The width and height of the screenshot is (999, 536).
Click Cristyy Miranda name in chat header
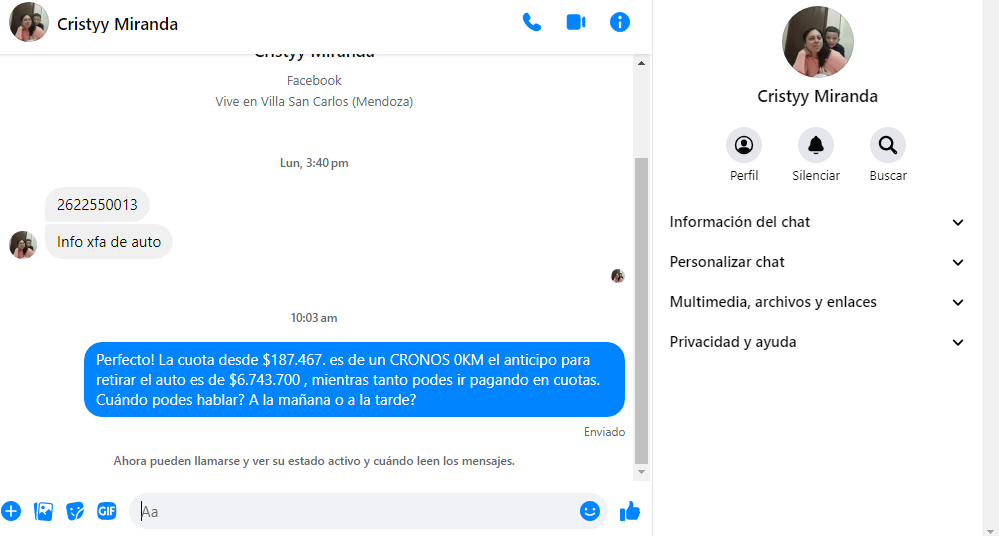pyautogui.click(x=117, y=24)
